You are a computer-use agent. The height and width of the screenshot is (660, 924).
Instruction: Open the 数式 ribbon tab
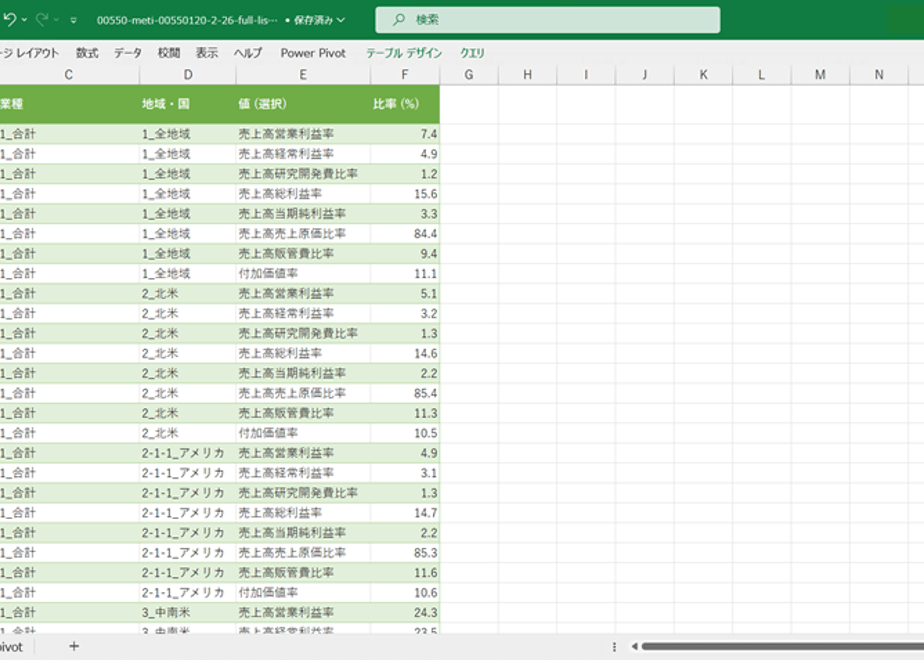click(87, 53)
